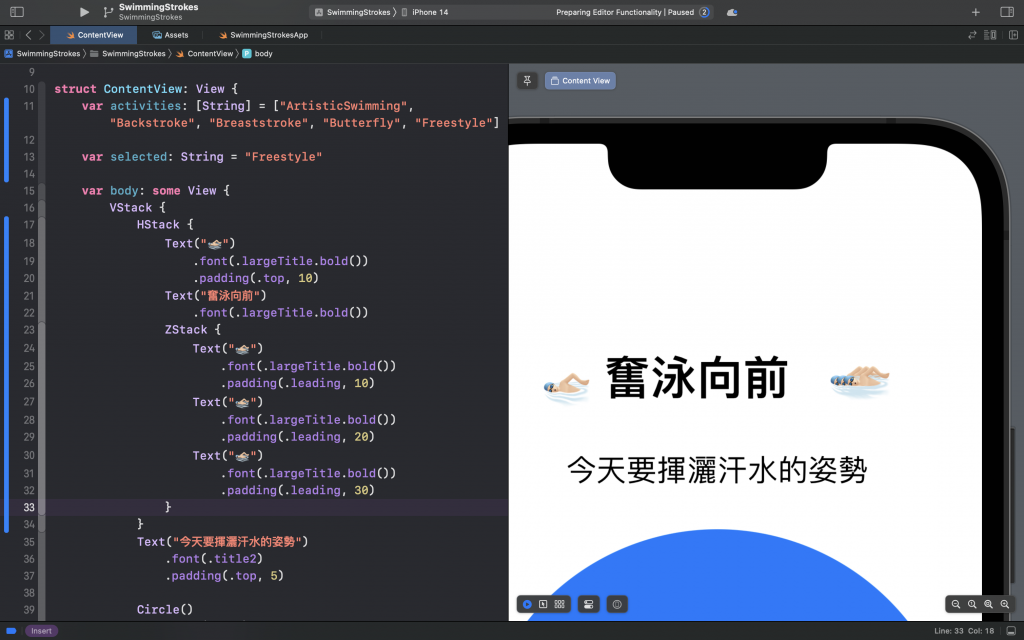The image size is (1024, 640).
Task: Click the .title2 font value on line 36
Action: point(235,559)
